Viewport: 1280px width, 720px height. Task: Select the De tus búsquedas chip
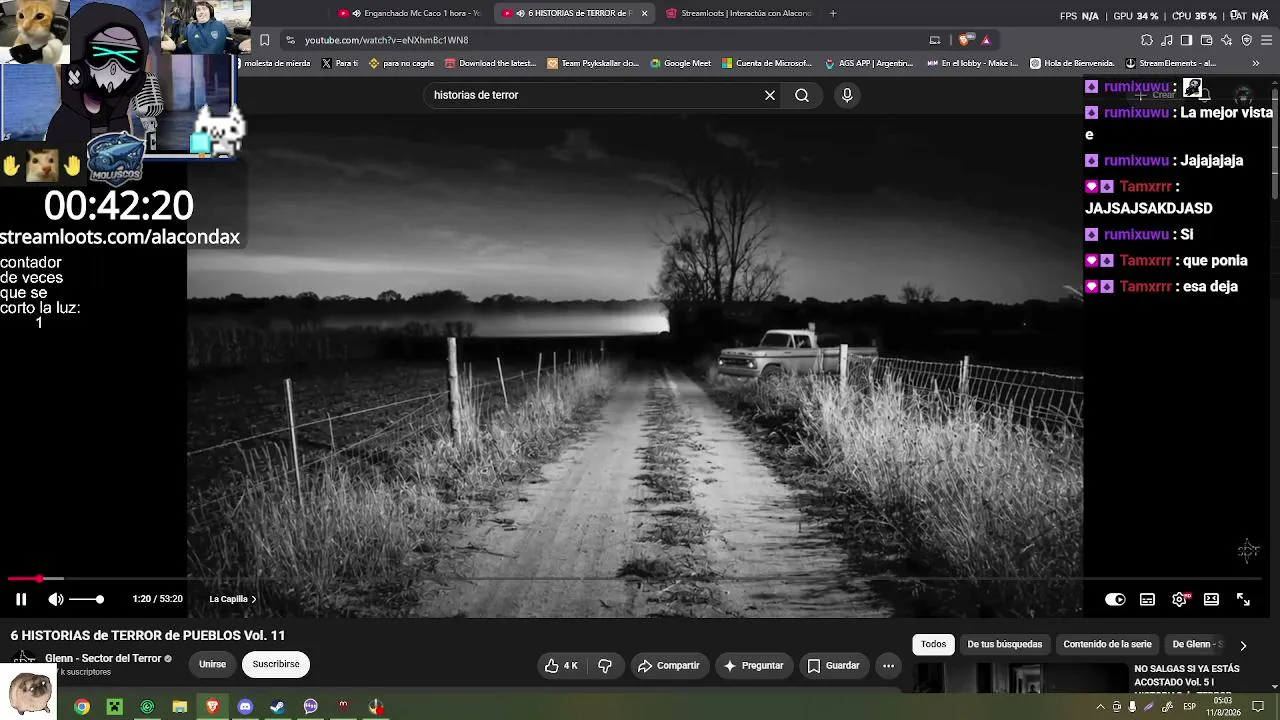coord(1004,644)
